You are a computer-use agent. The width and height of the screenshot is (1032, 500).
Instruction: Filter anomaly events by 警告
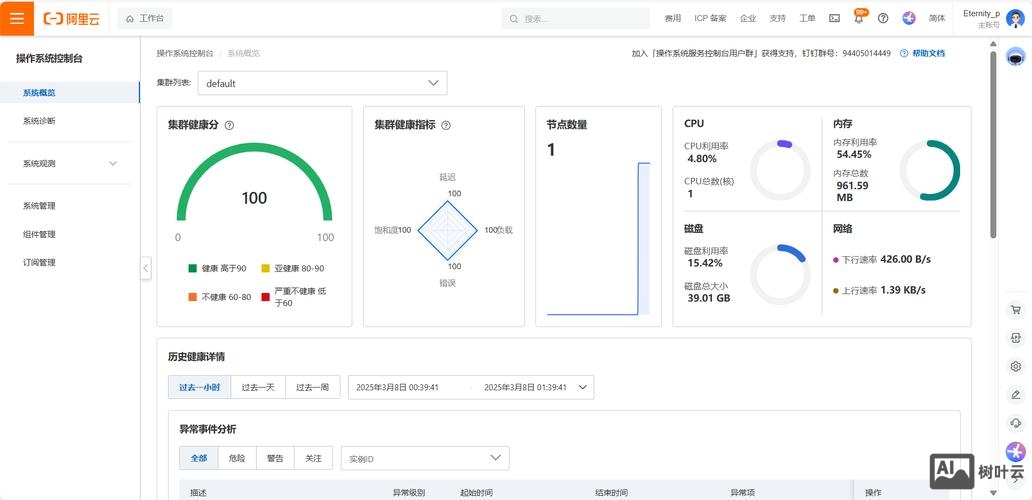tap(275, 458)
